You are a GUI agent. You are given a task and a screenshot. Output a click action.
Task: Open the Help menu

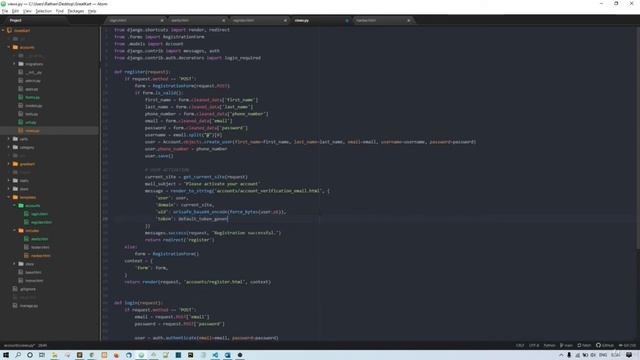[x=92, y=11]
